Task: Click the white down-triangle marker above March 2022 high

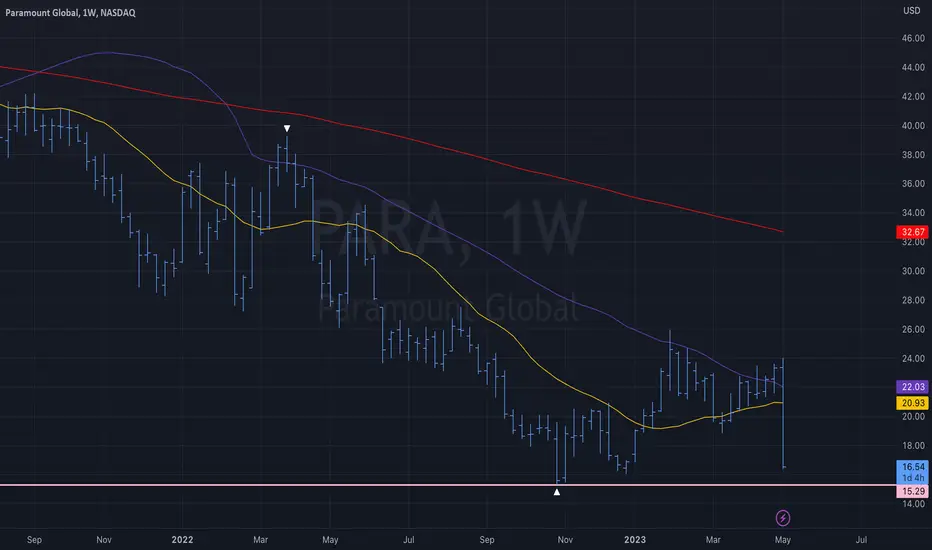Action: tap(287, 128)
